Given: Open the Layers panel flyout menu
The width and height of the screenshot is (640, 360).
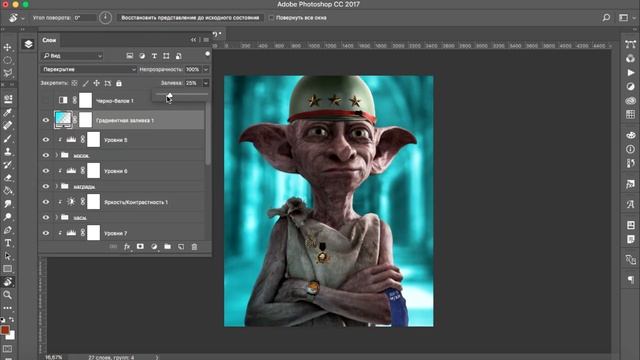Looking at the screenshot, I should click(206, 40).
